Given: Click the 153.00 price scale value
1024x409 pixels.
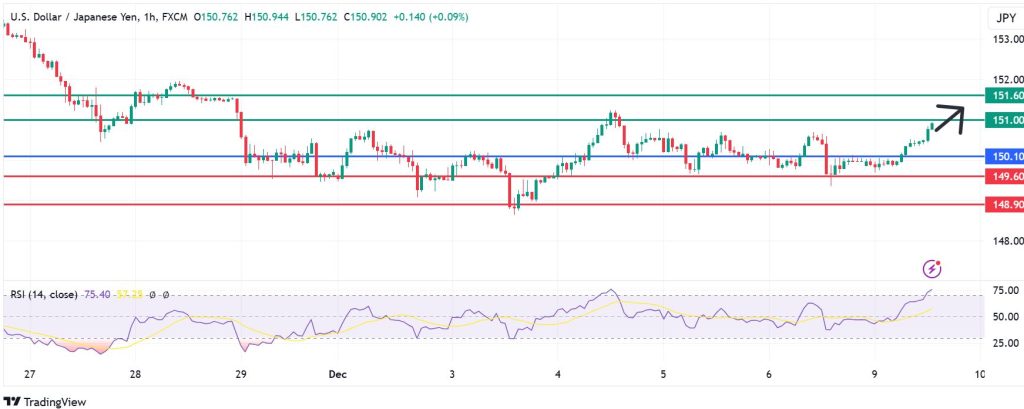Looking at the screenshot, I should 1004,39.
